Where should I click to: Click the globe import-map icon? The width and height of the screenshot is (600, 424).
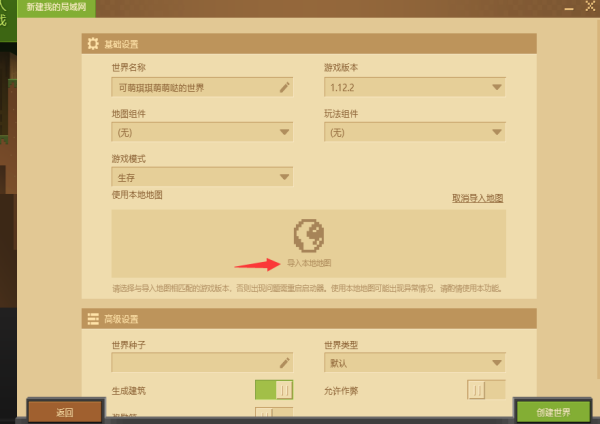pyautogui.click(x=309, y=235)
